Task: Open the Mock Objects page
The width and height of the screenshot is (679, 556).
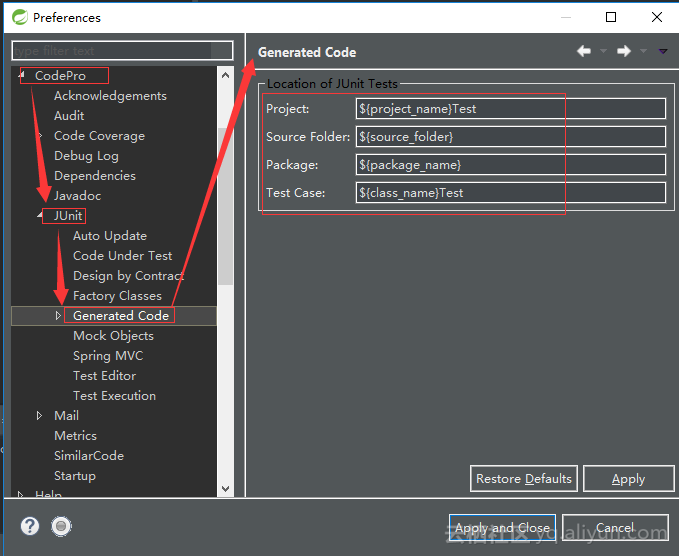Action: tap(113, 336)
